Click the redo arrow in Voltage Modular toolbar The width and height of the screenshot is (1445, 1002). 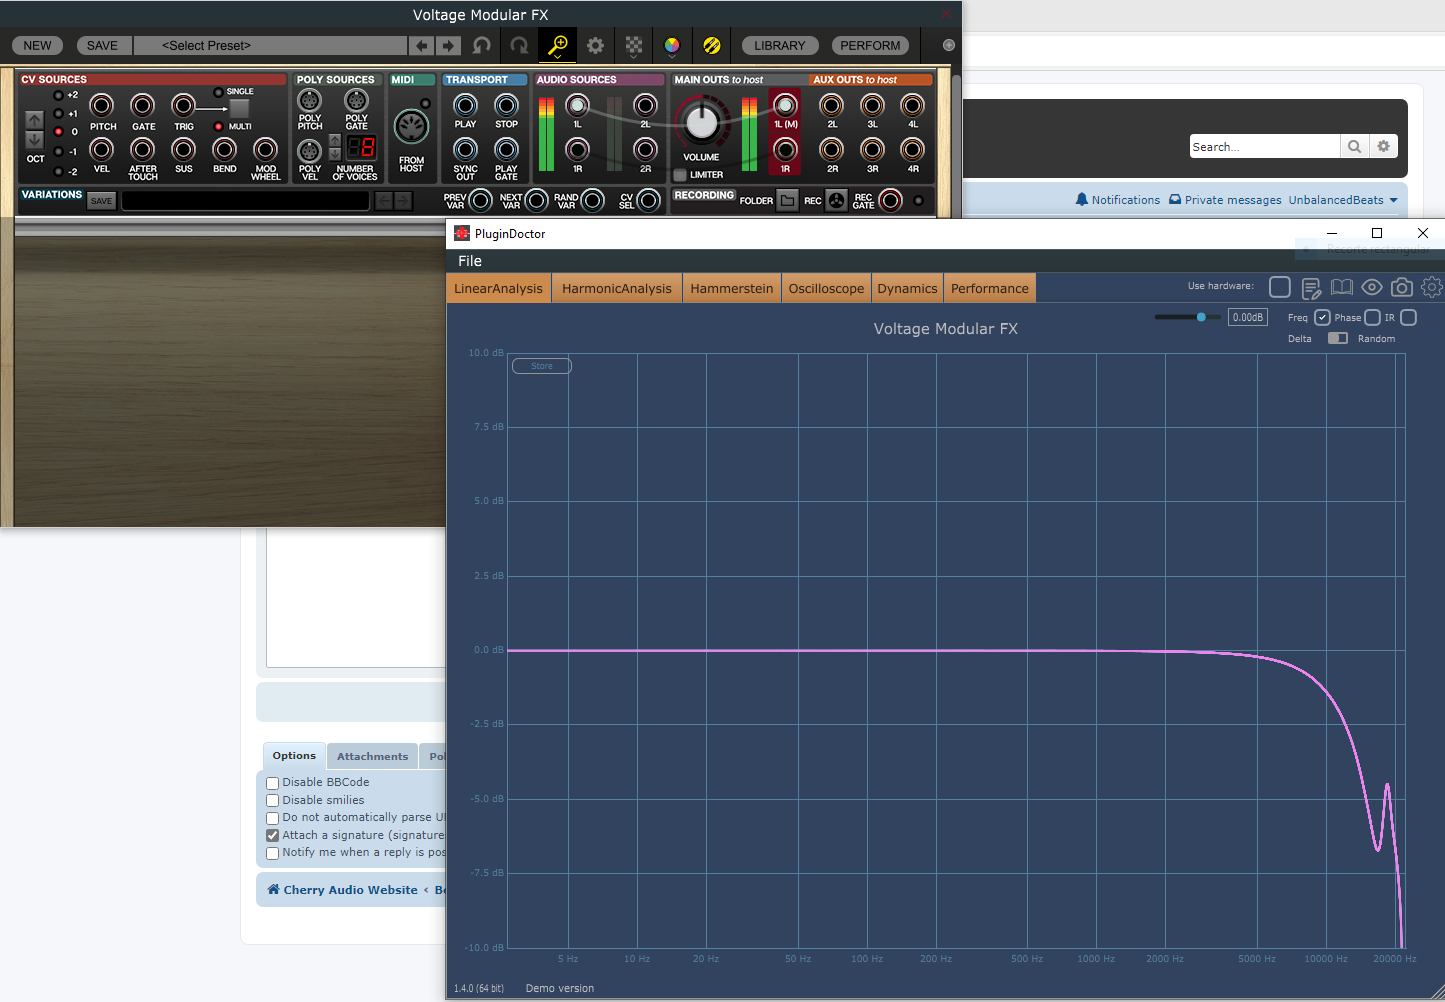tap(519, 45)
